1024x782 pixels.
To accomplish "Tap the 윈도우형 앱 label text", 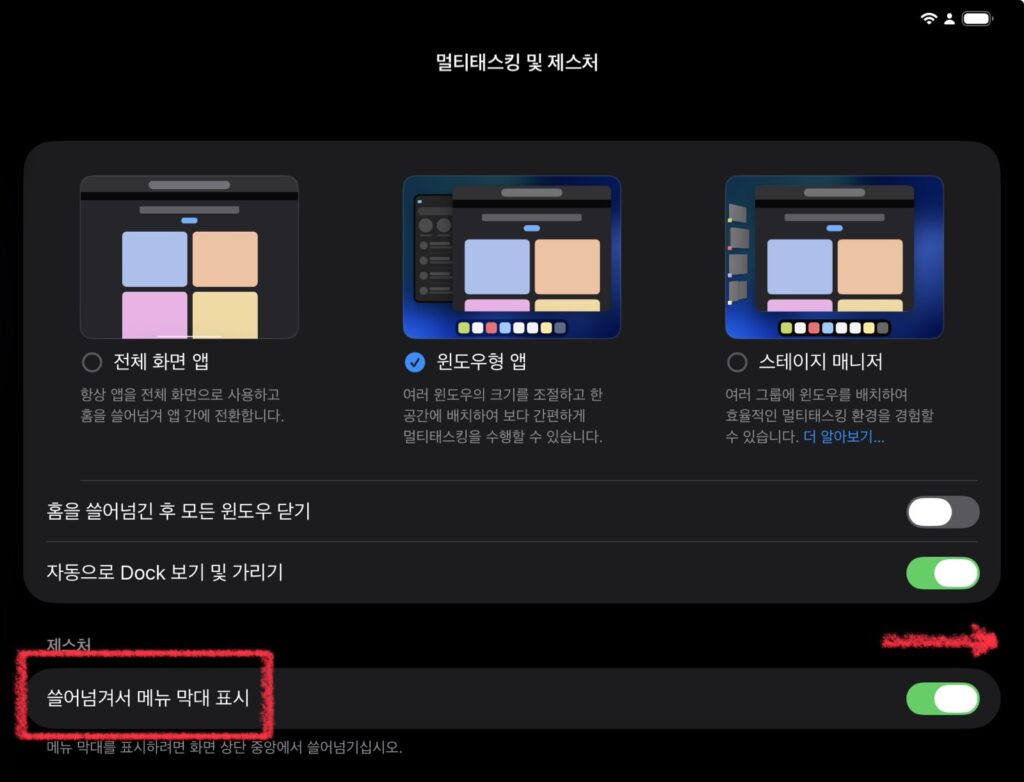I will point(481,361).
